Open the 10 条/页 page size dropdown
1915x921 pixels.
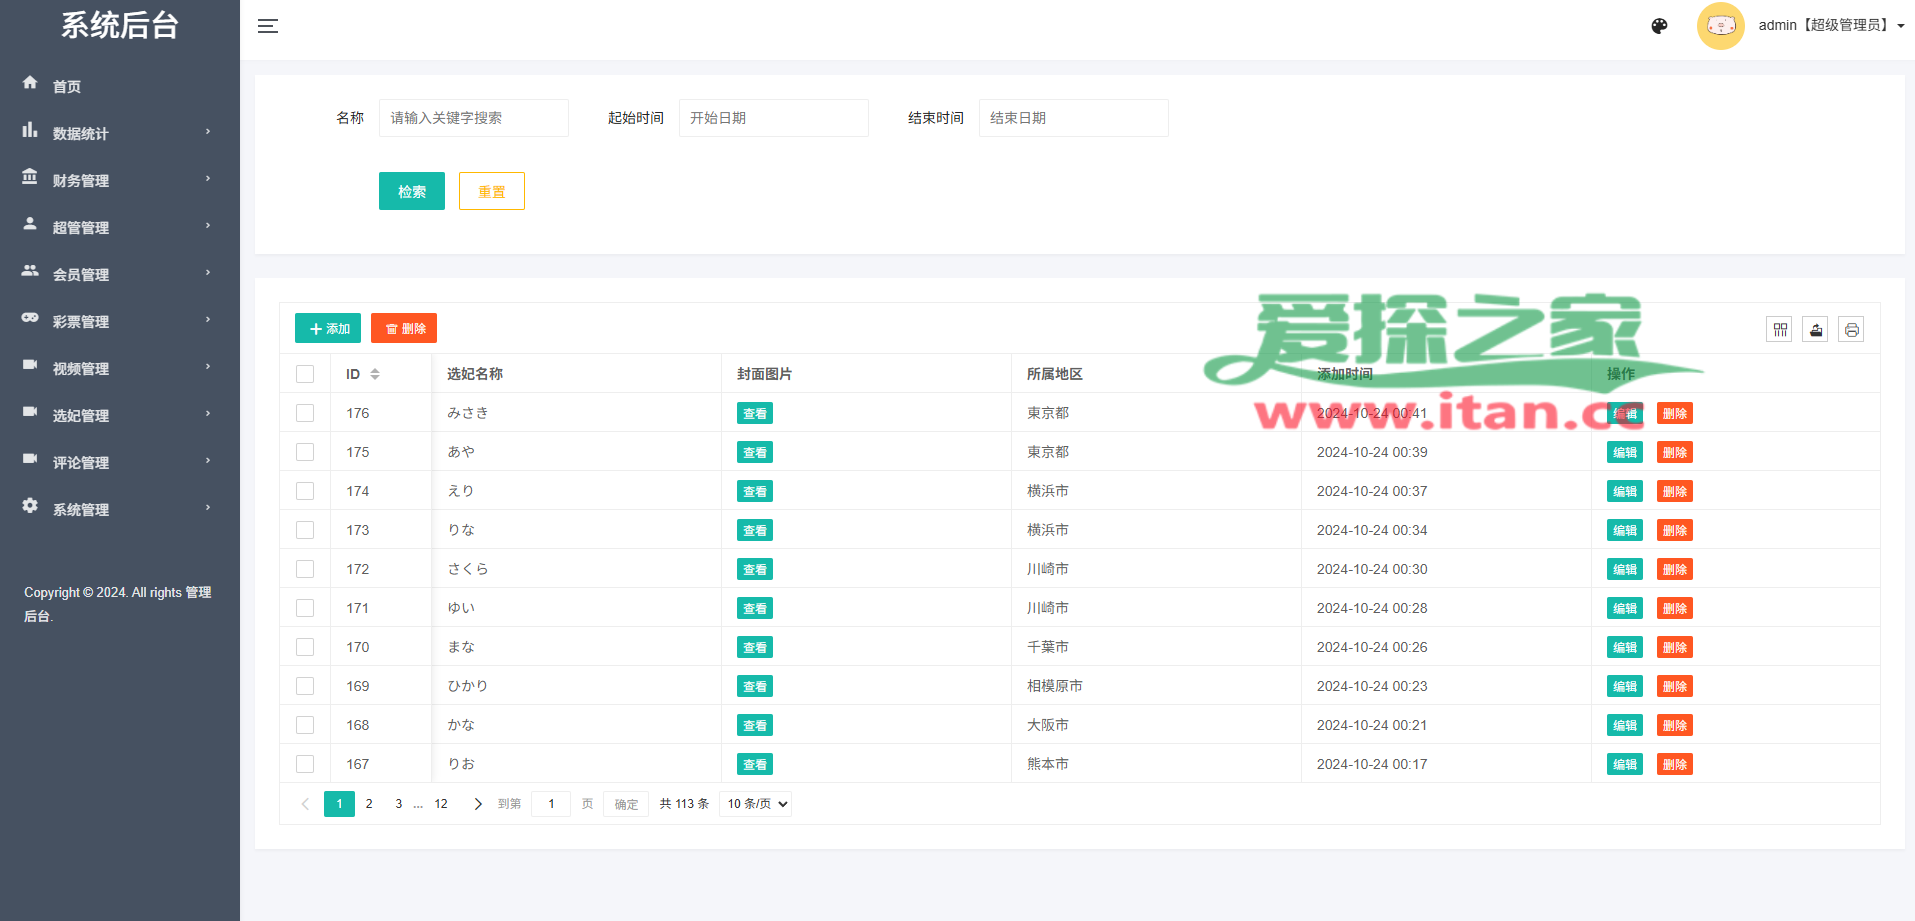[755, 804]
